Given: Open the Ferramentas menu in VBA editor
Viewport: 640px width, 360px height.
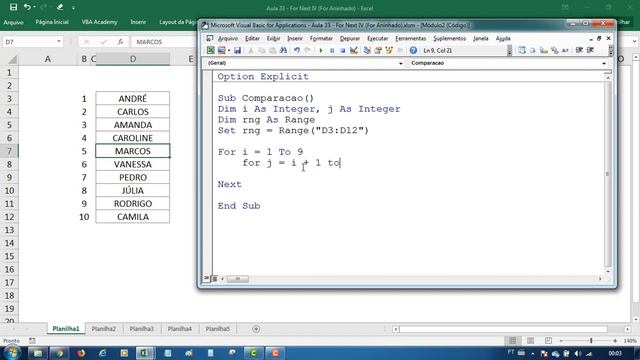Looking at the screenshot, I should tap(411, 38).
